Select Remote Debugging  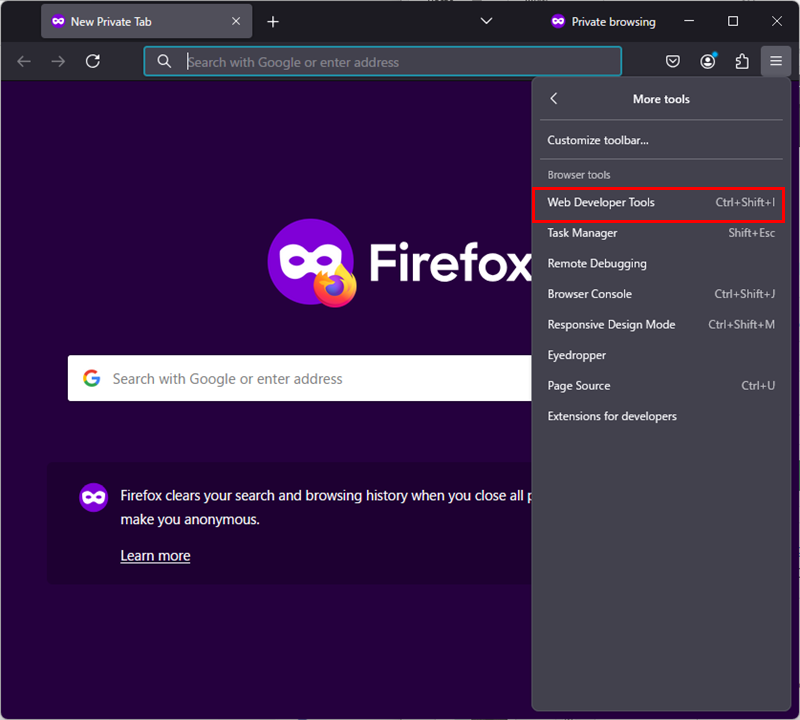click(661, 263)
